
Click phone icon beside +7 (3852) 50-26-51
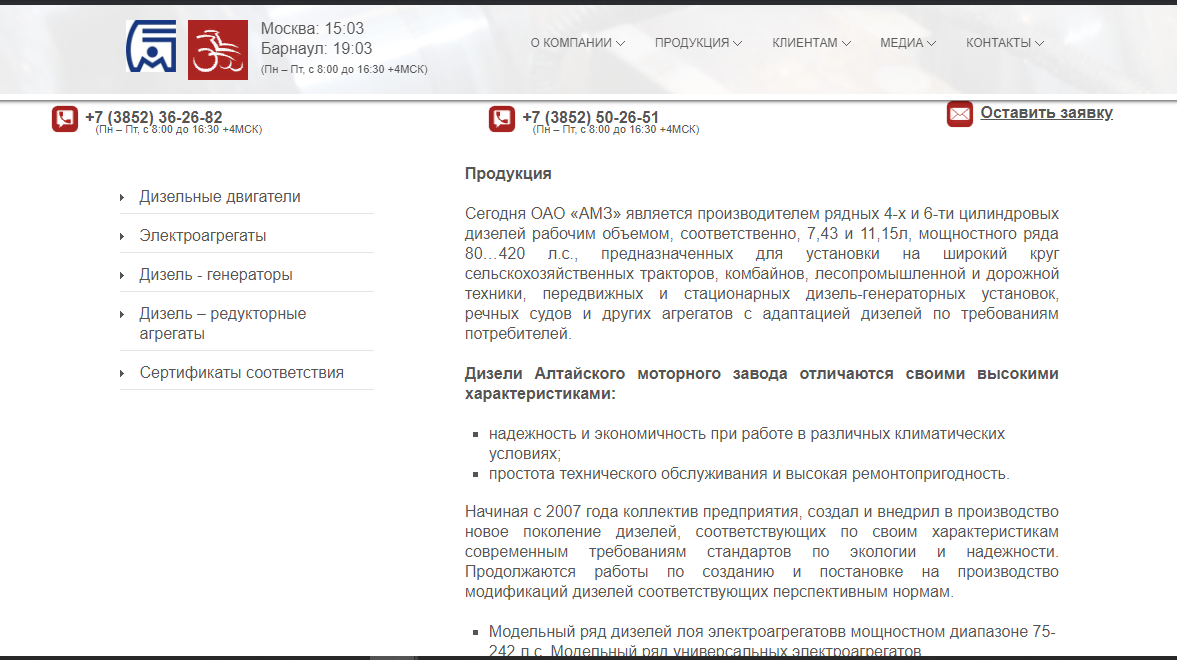tap(501, 119)
